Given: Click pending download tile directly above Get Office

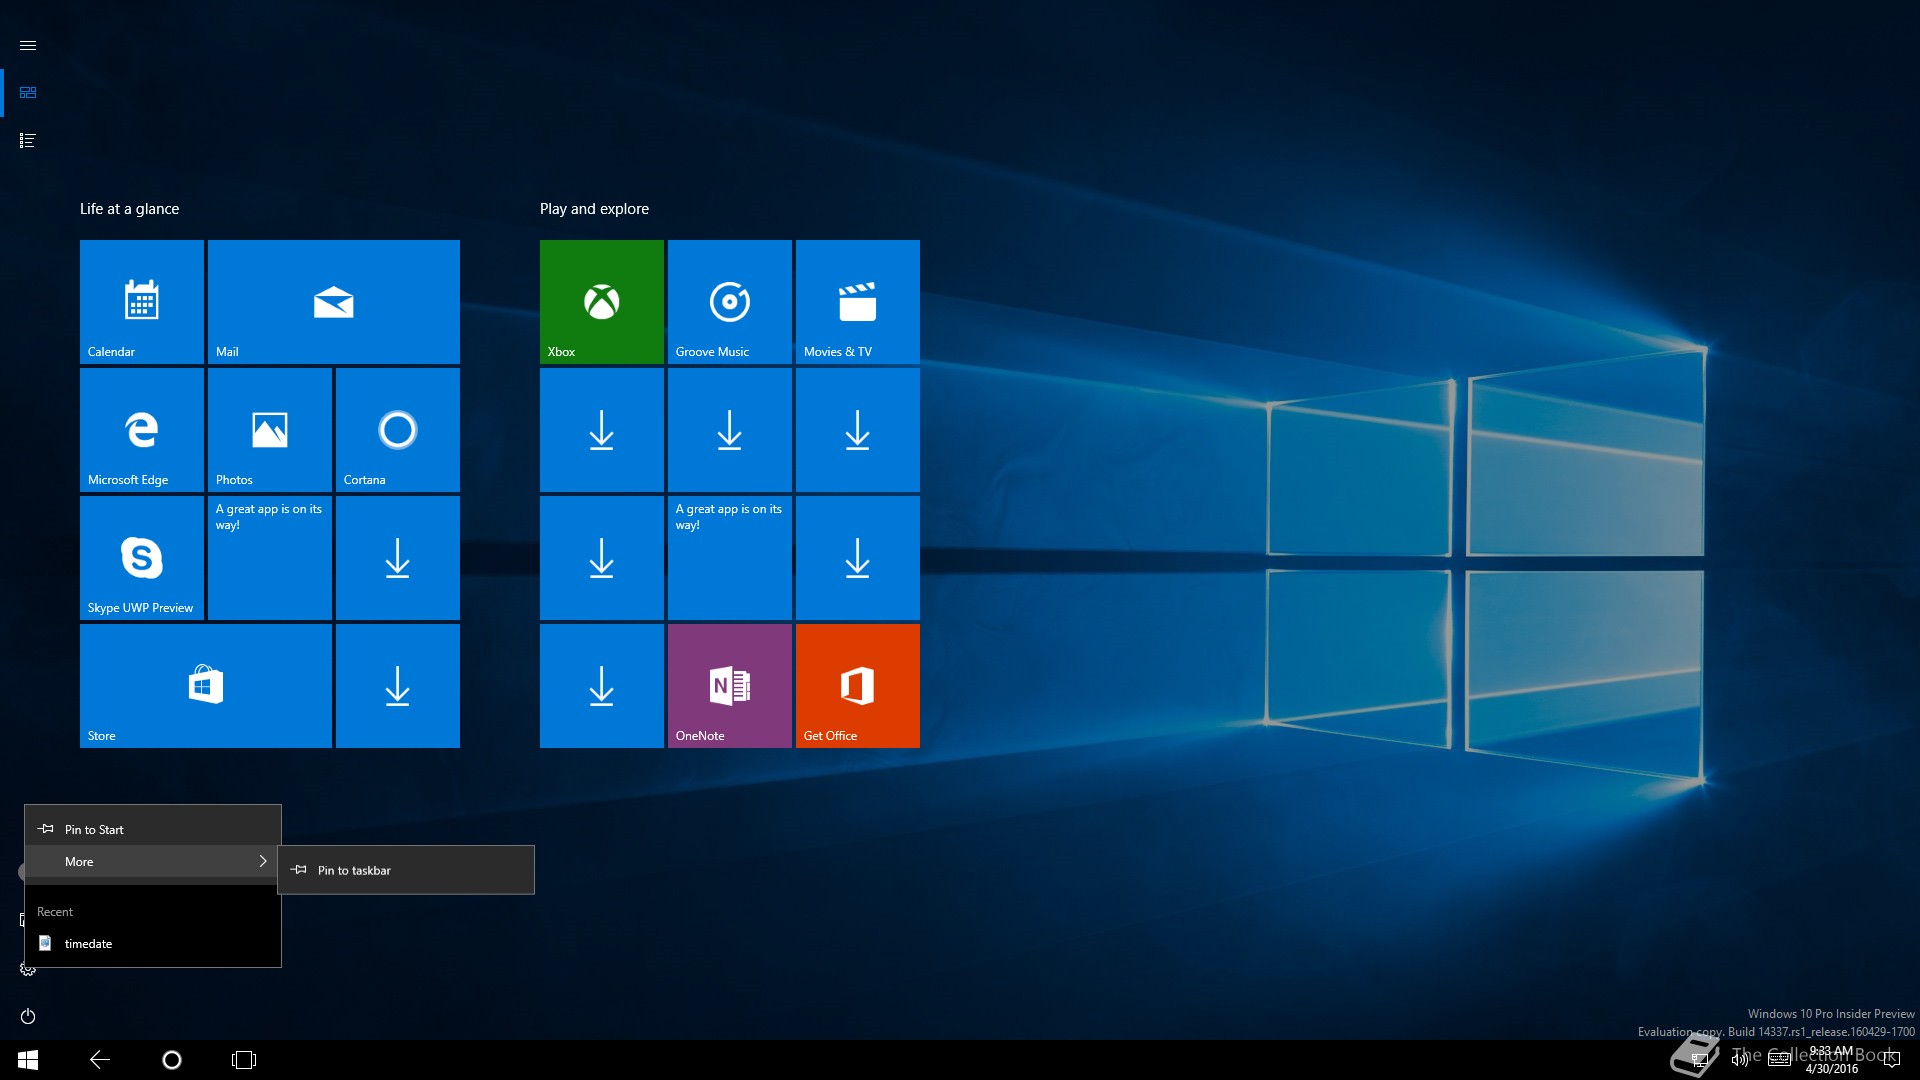Looking at the screenshot, I should coord(858,558).
